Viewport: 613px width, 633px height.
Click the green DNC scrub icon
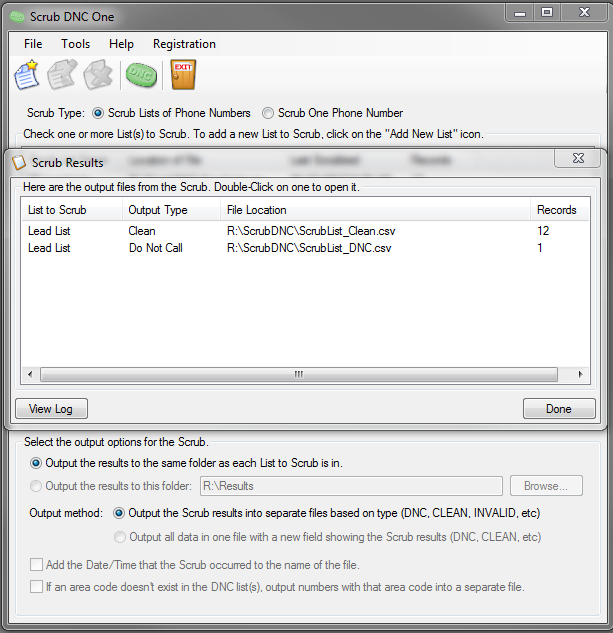pos(141,75)
